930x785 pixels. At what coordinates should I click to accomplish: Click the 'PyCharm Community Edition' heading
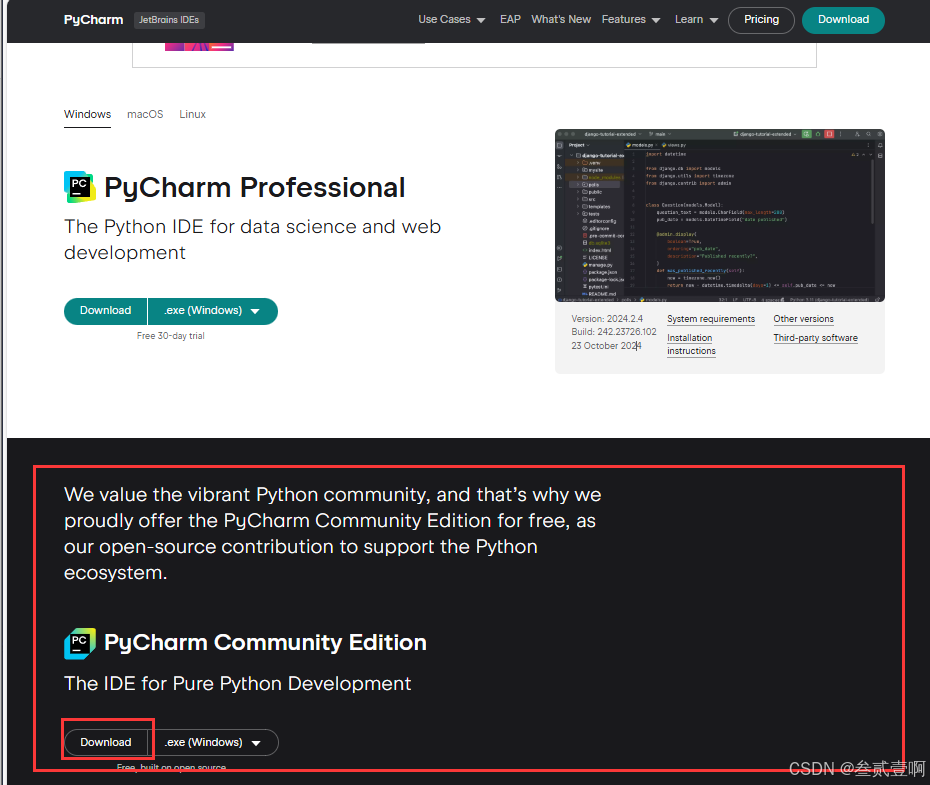click(265, 643)
